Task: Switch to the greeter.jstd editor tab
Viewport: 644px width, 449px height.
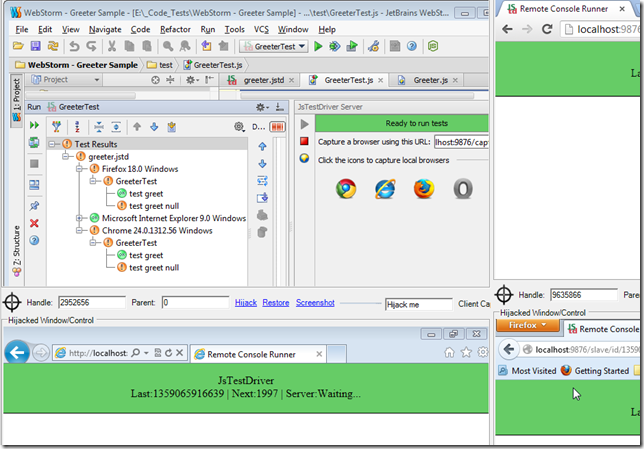Action: point(261,80)
